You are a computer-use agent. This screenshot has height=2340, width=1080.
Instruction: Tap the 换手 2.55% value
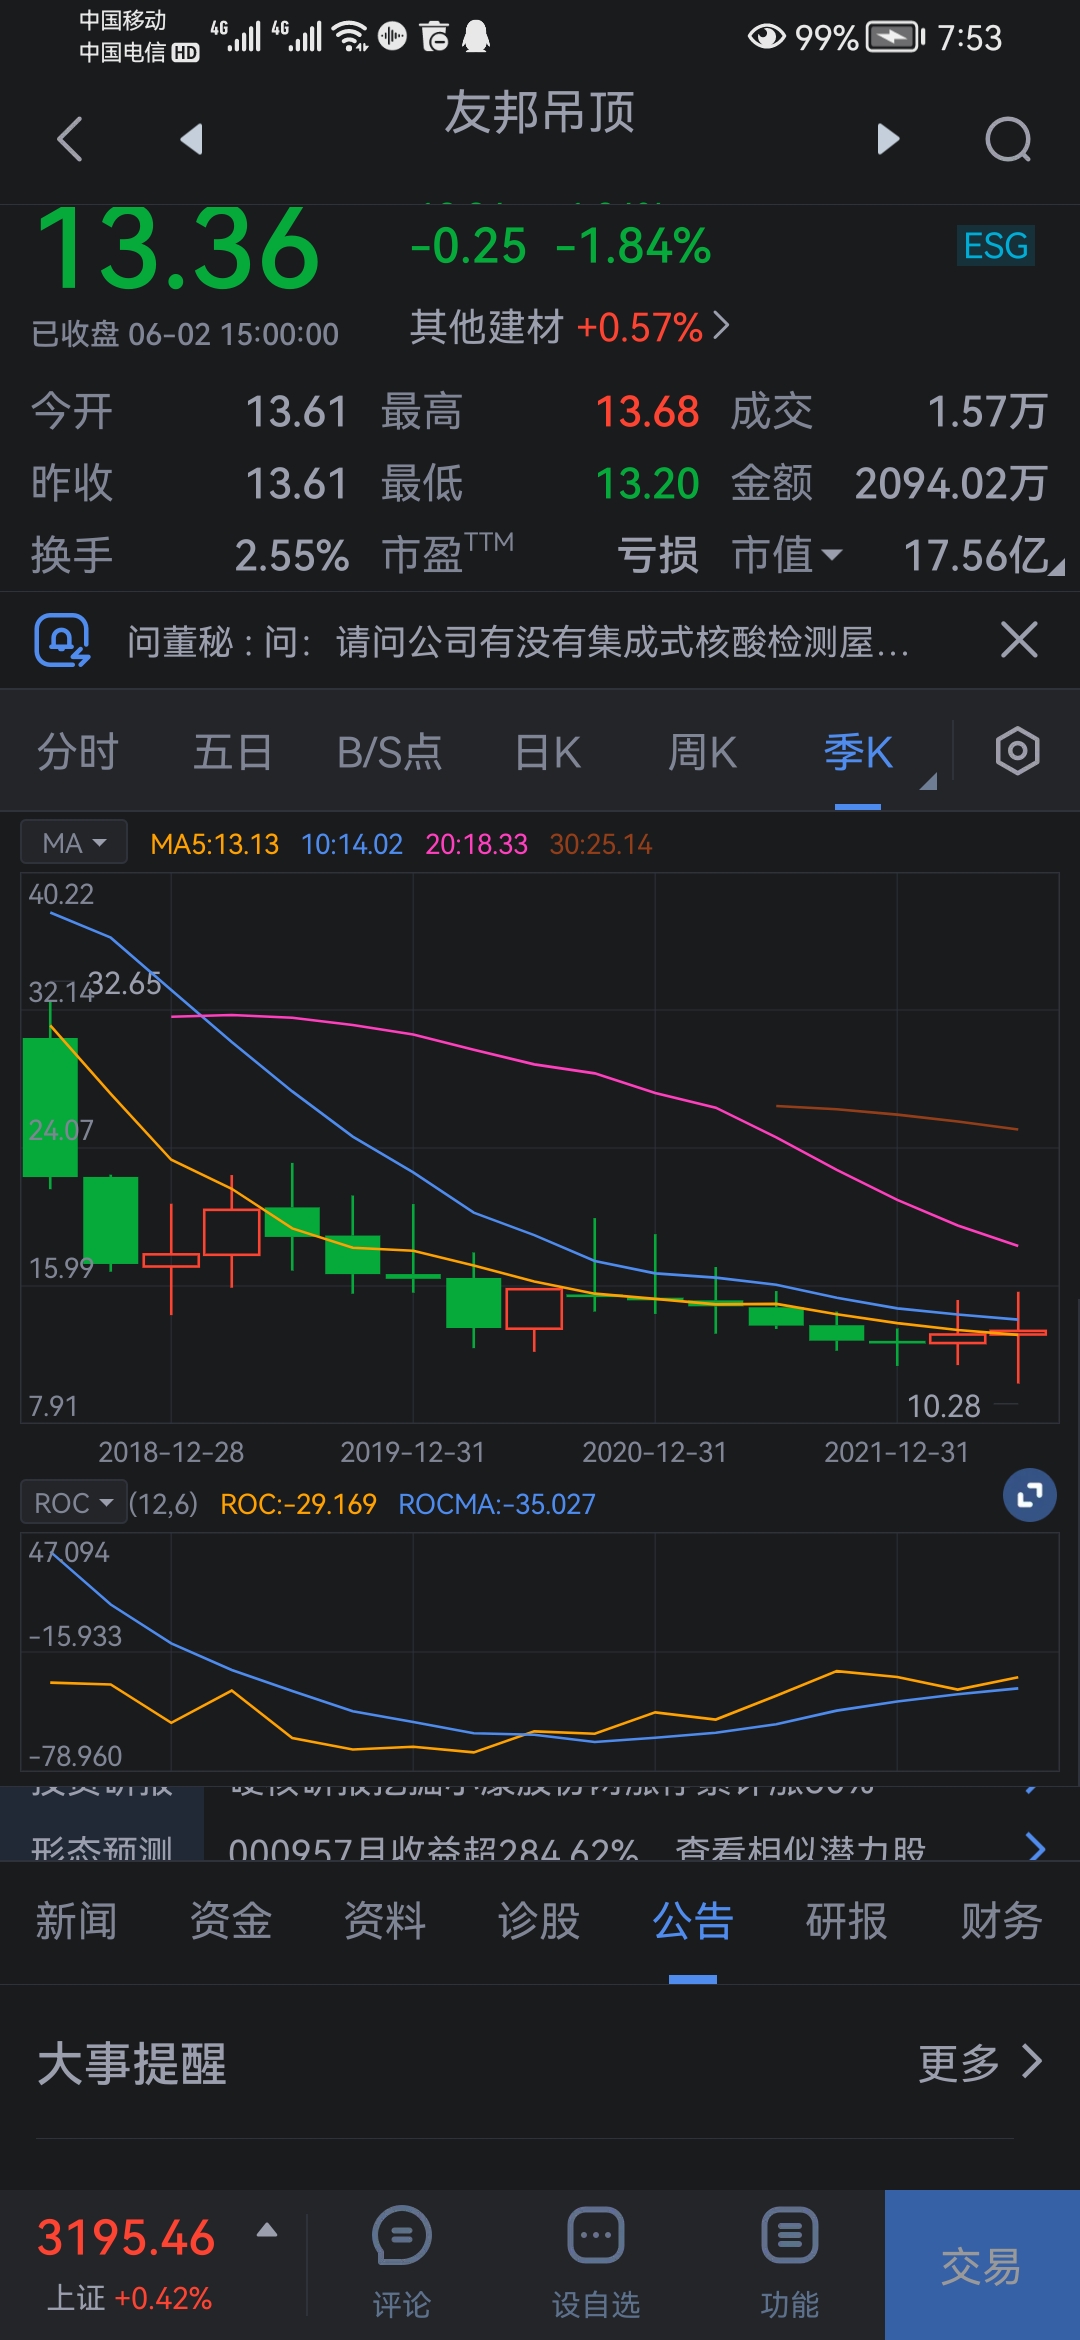[291, 556]
